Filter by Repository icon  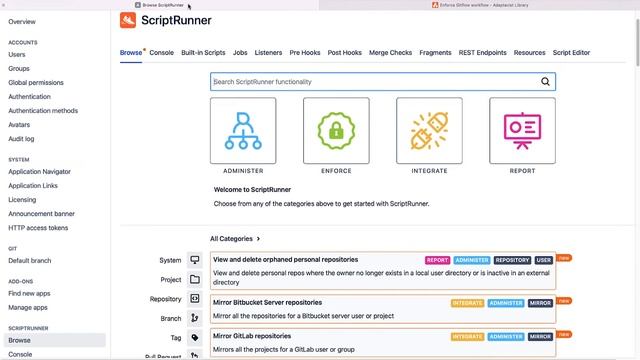pos(195,299)
